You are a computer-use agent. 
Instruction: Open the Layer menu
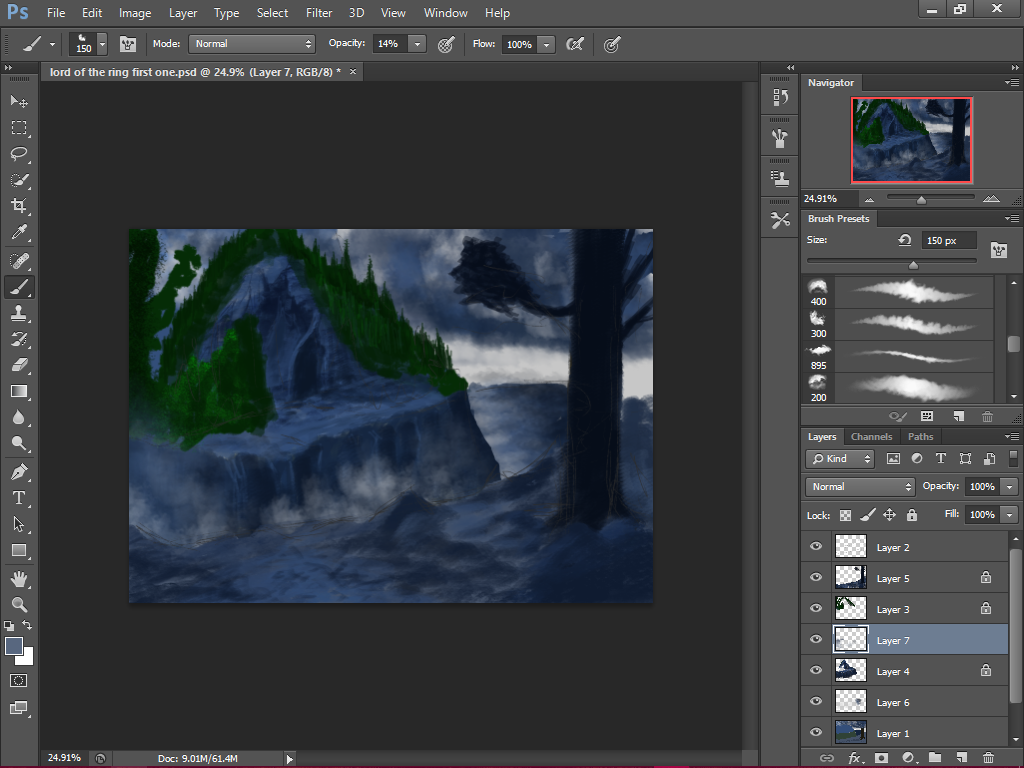[x=183, y=13]
